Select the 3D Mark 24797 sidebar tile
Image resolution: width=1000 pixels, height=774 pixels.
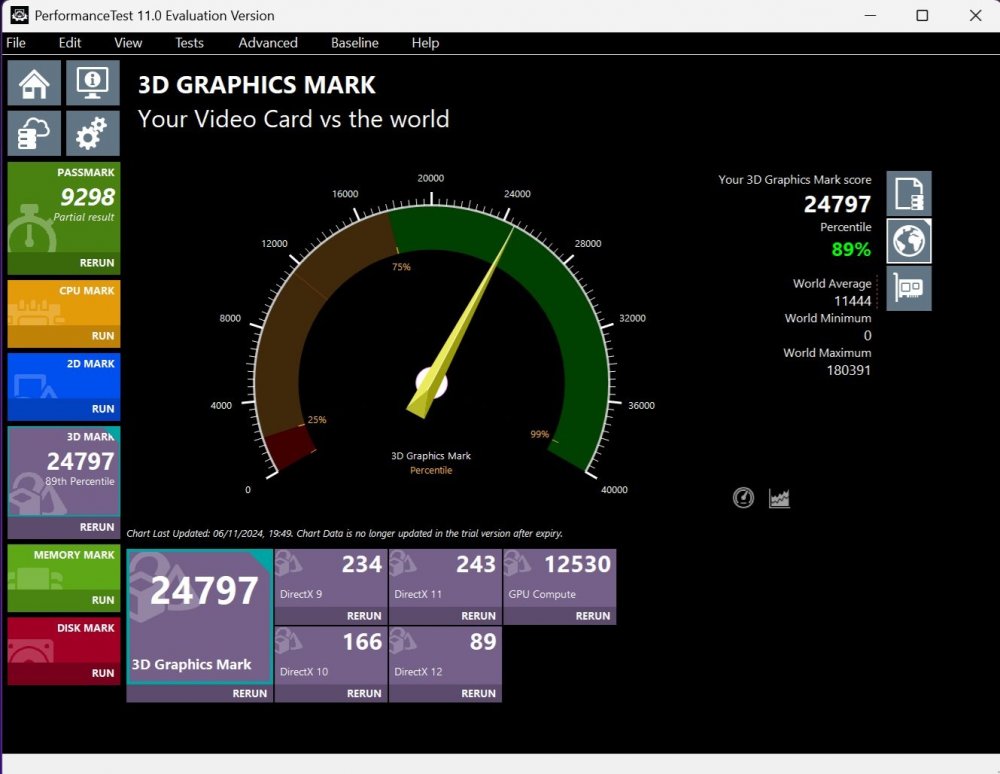point(64,472)
